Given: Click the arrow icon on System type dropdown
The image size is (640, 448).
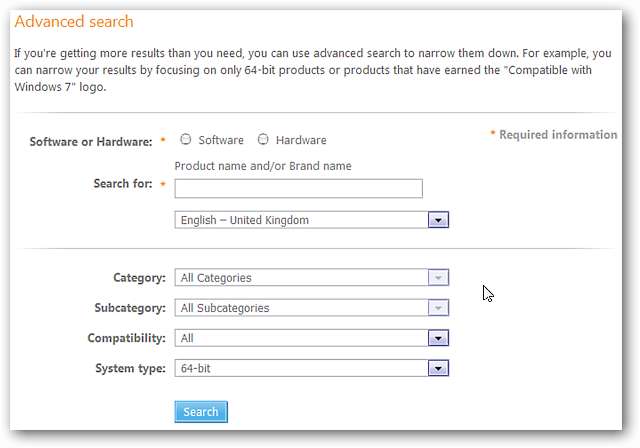Looking at the screenshot, I should tap(438, 368).
